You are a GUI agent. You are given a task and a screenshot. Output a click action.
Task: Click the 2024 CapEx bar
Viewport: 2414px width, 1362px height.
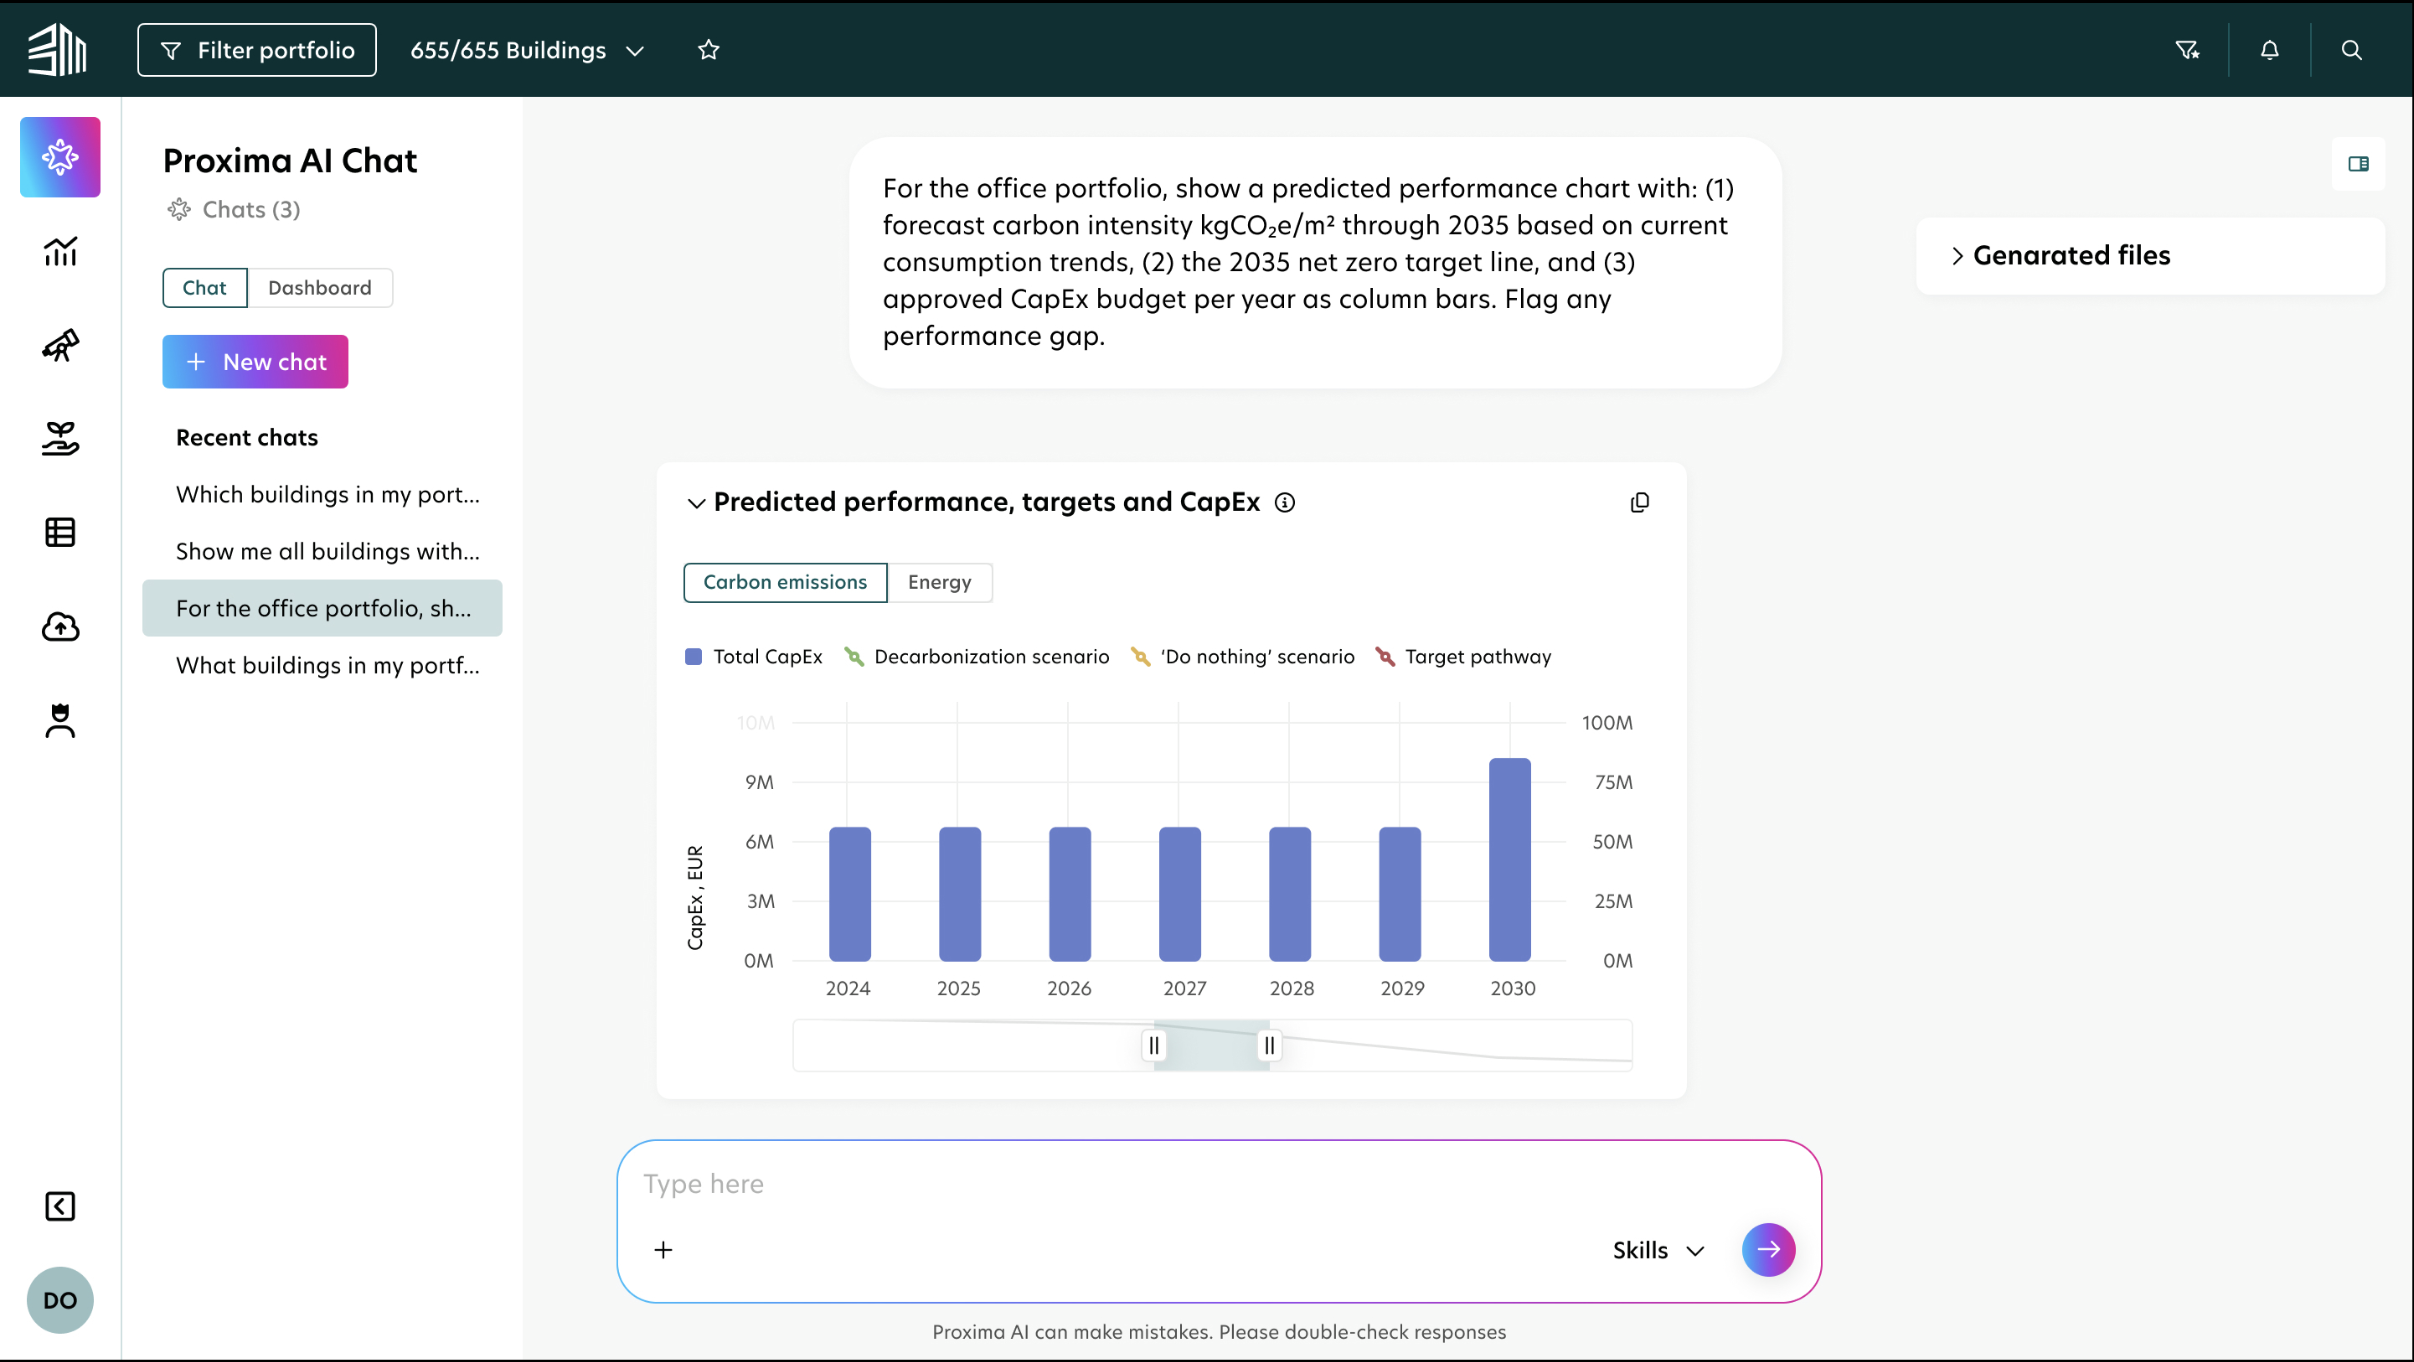point(850,895)
